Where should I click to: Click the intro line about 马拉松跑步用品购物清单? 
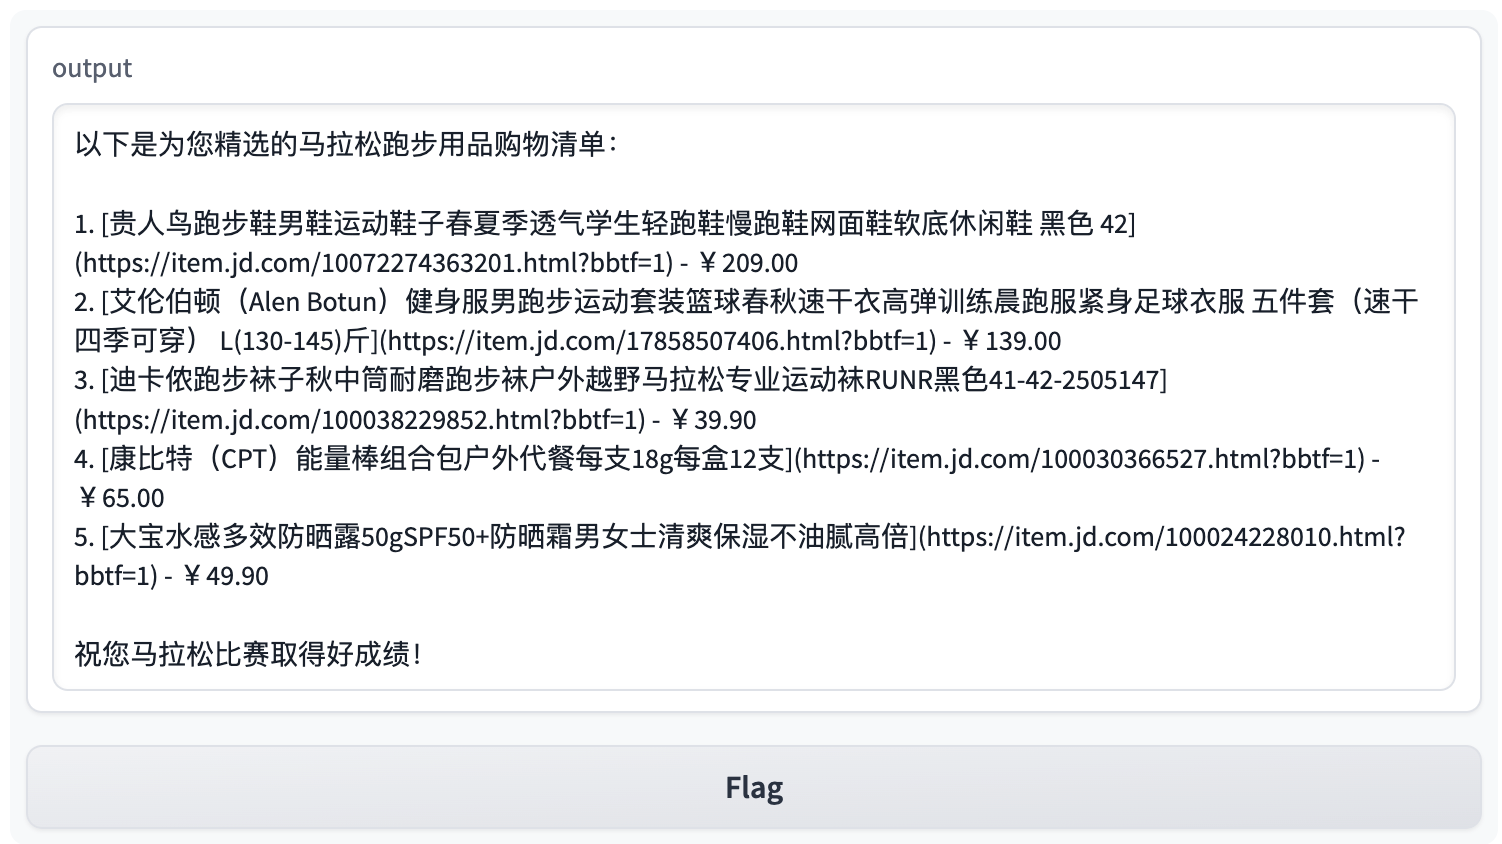[346, 145]
